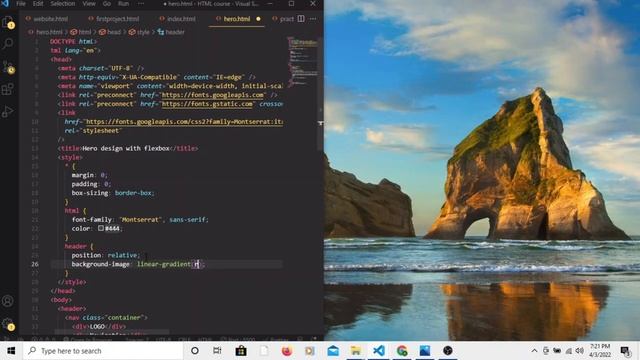640x360 pixels.
Task: Open the Photos app from taskbar
Action: pyautogui.click(x=425, y=351)
